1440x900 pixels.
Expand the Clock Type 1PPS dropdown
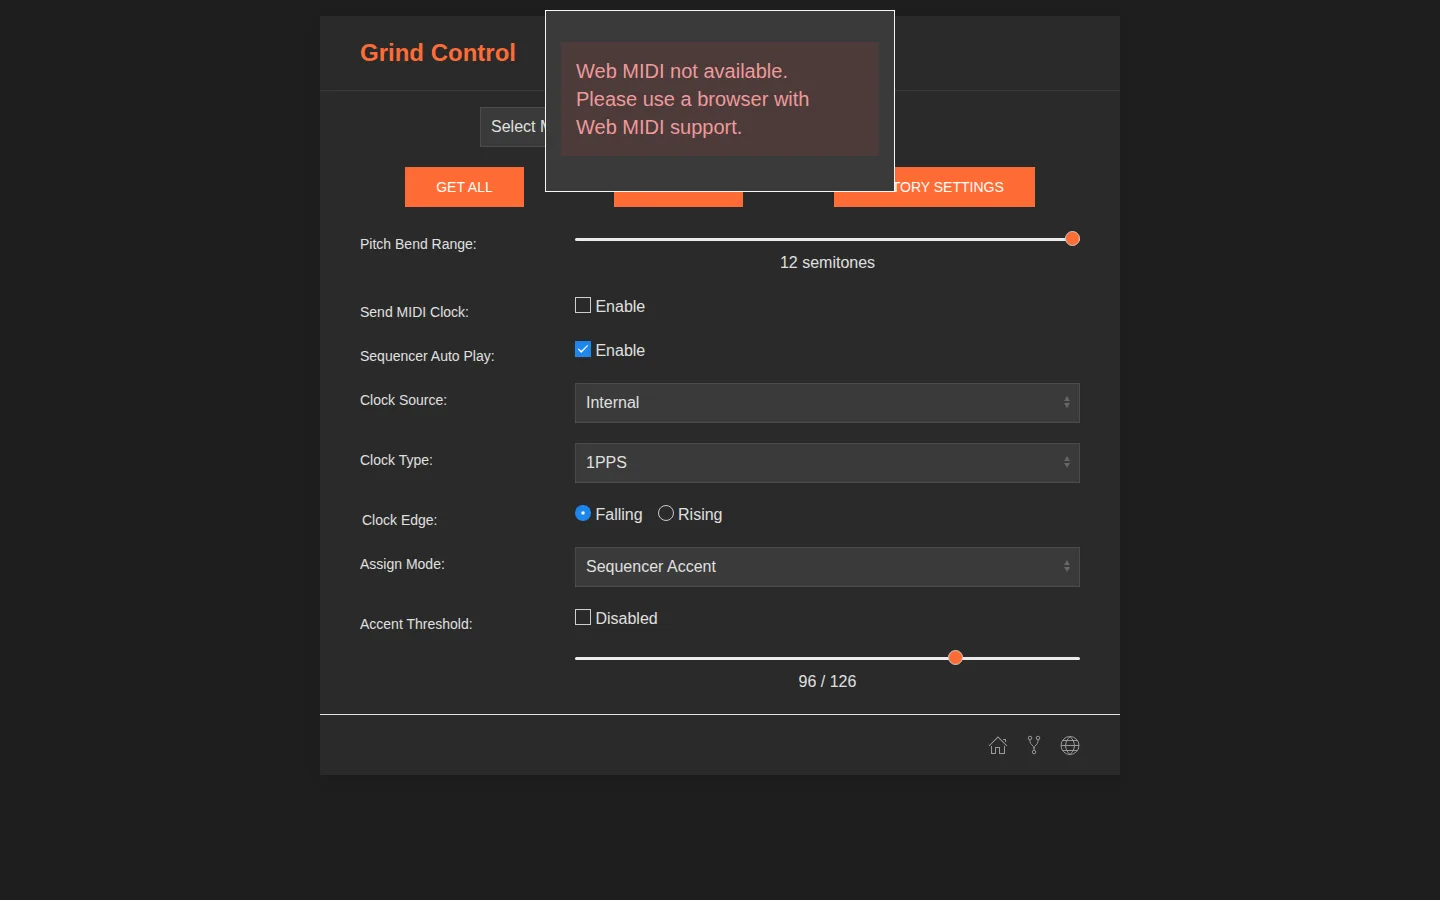tap(827, 463)
